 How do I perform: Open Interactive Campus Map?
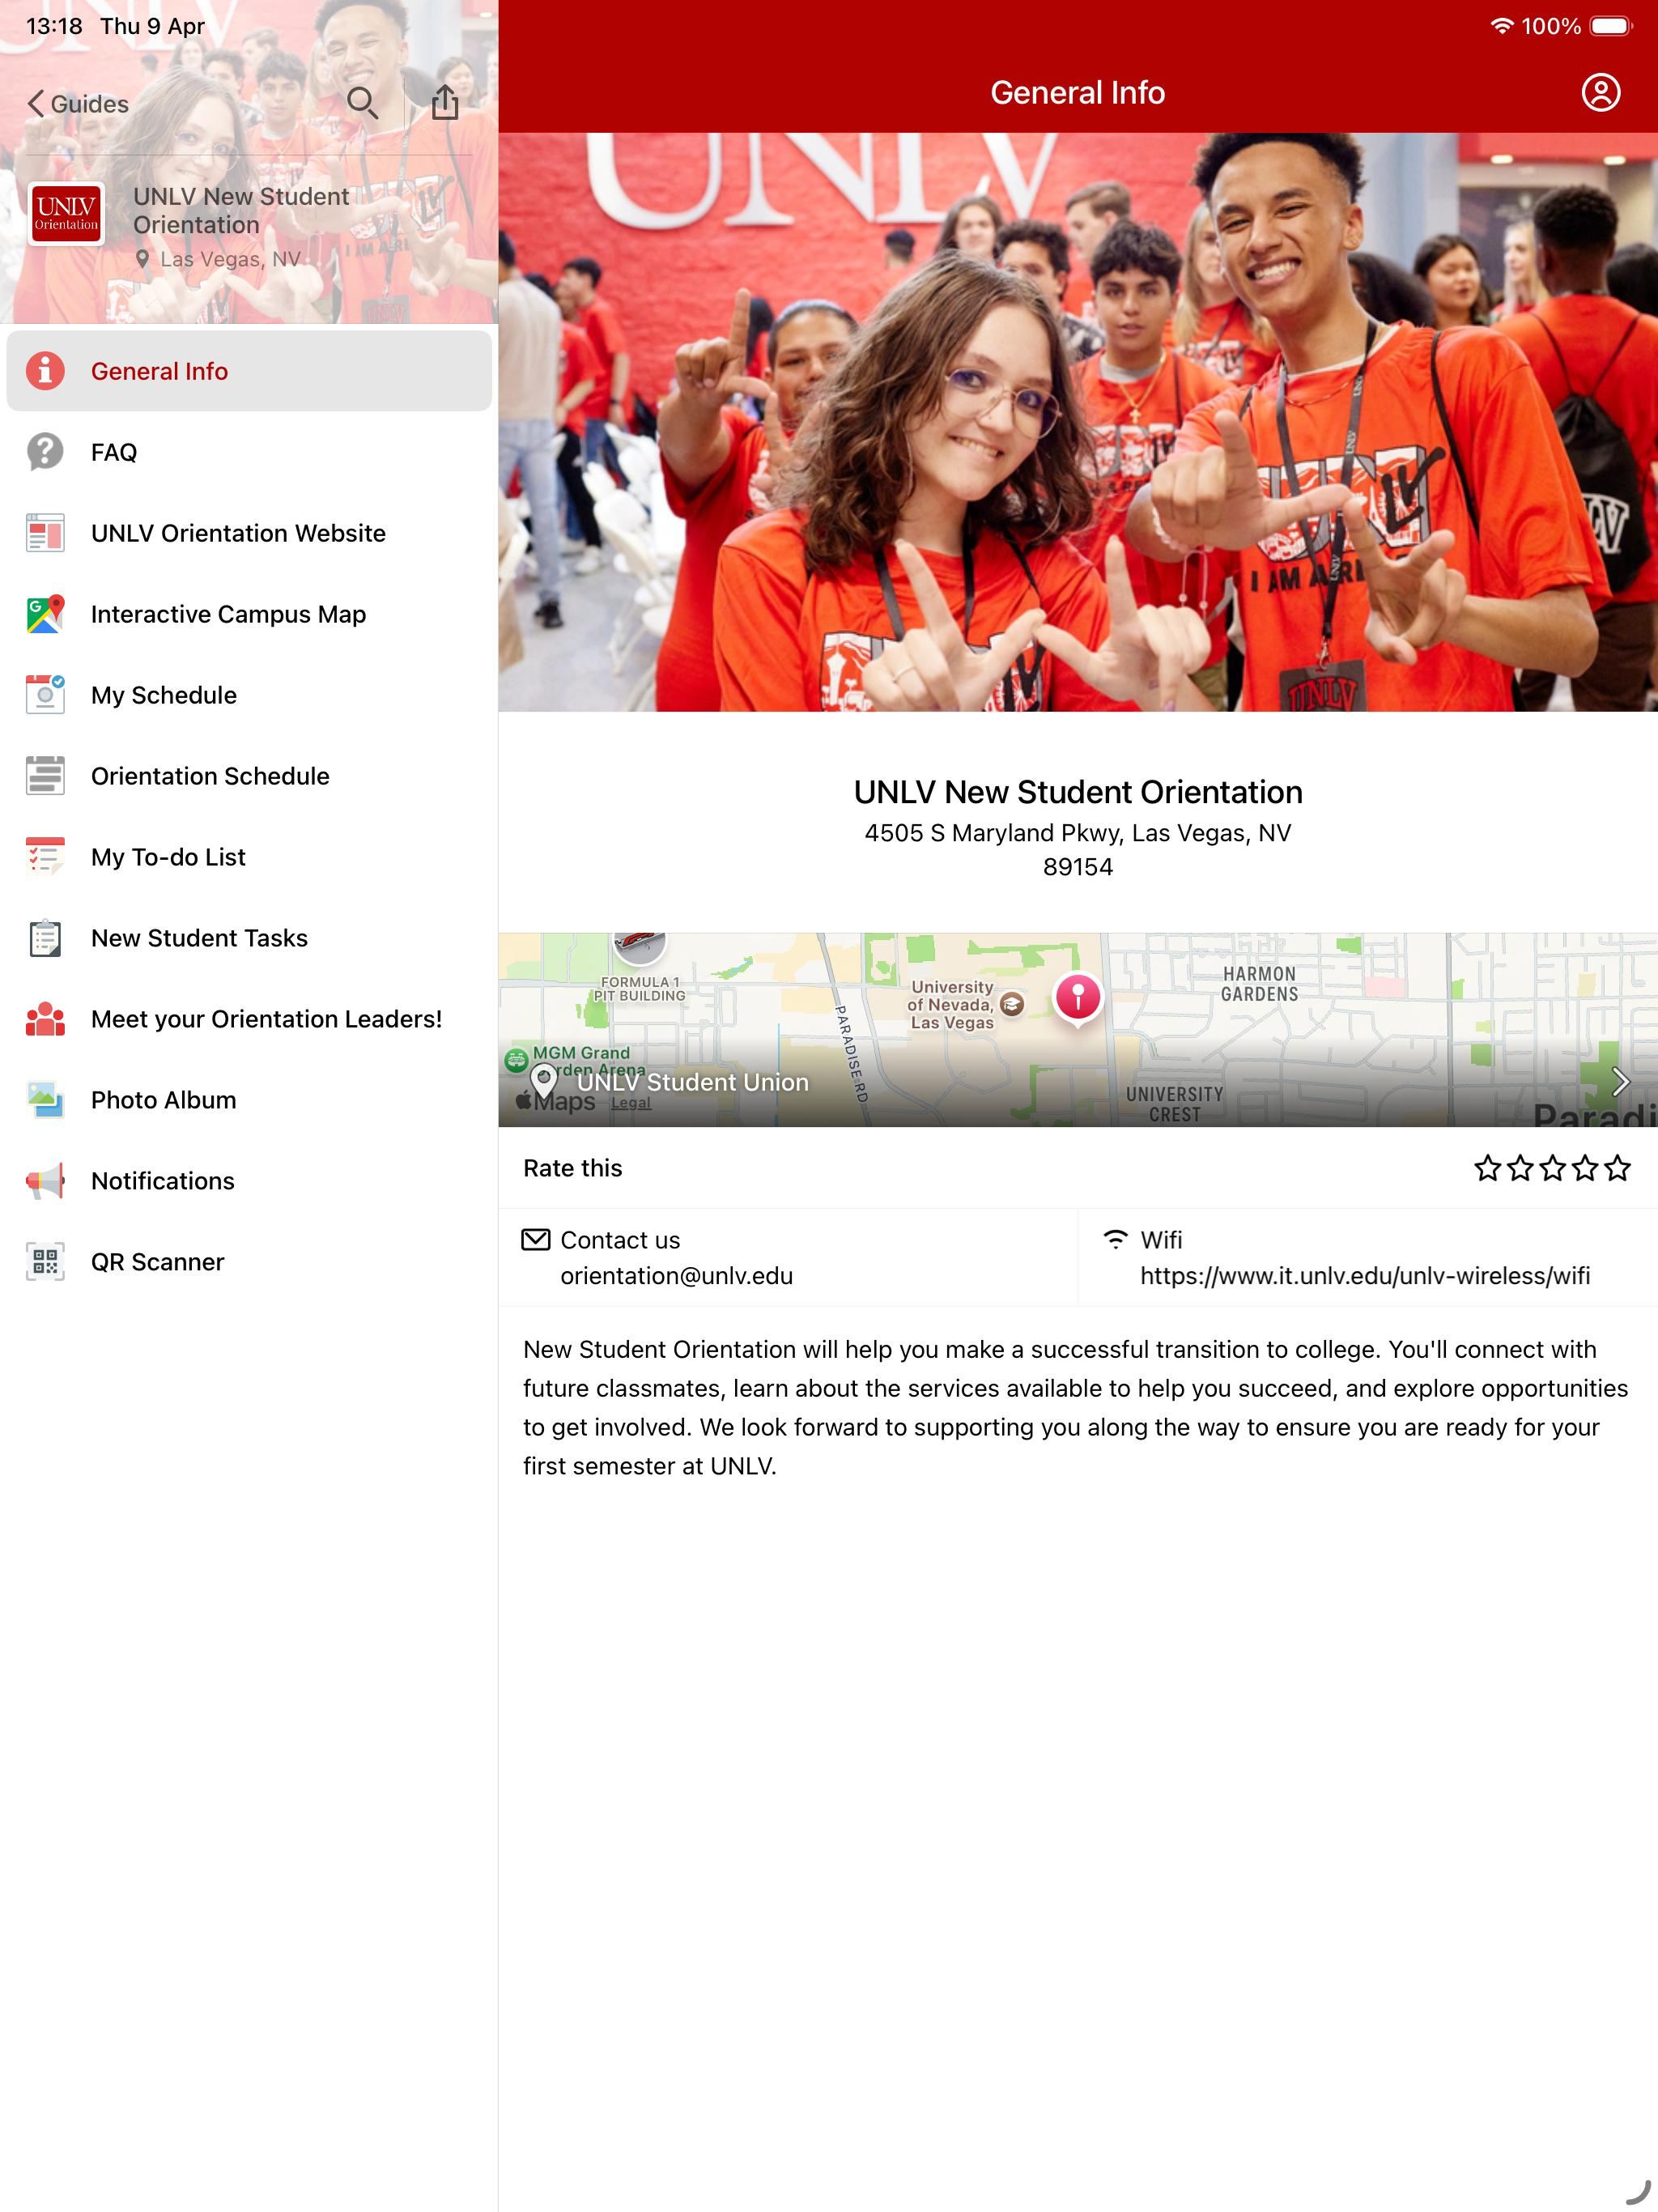tap(249, 614)
